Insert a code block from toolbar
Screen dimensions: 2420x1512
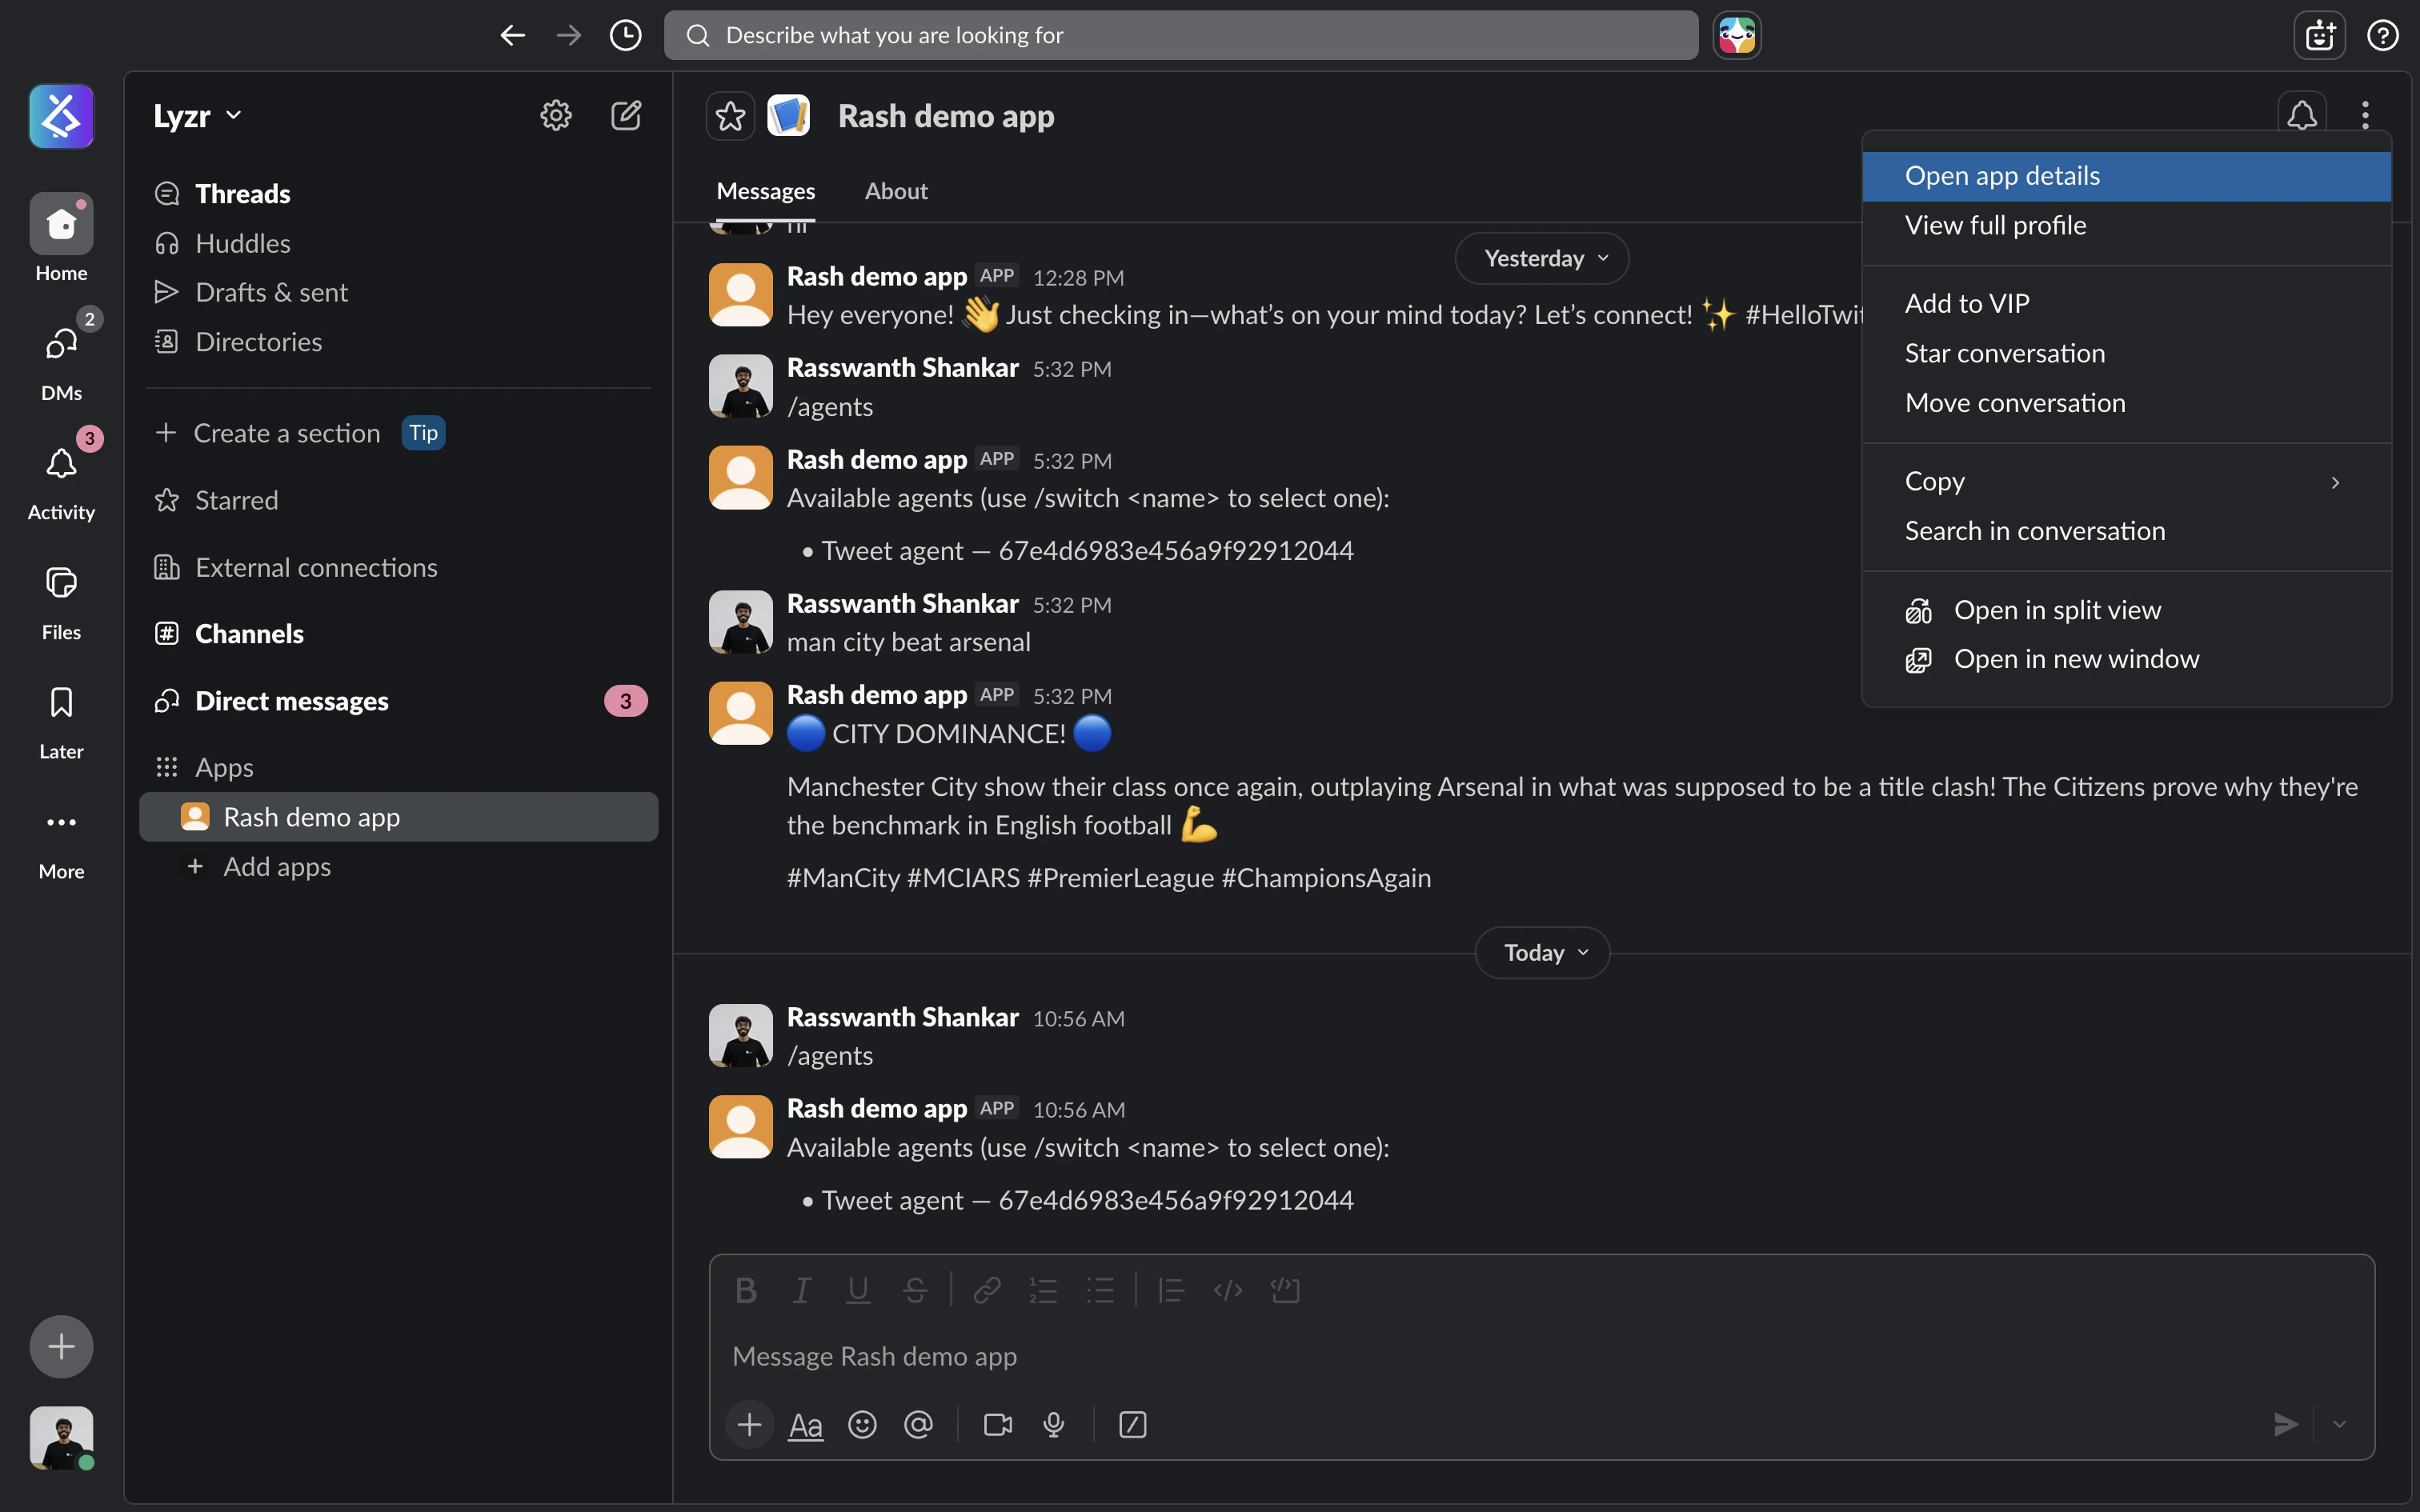1285,1290
